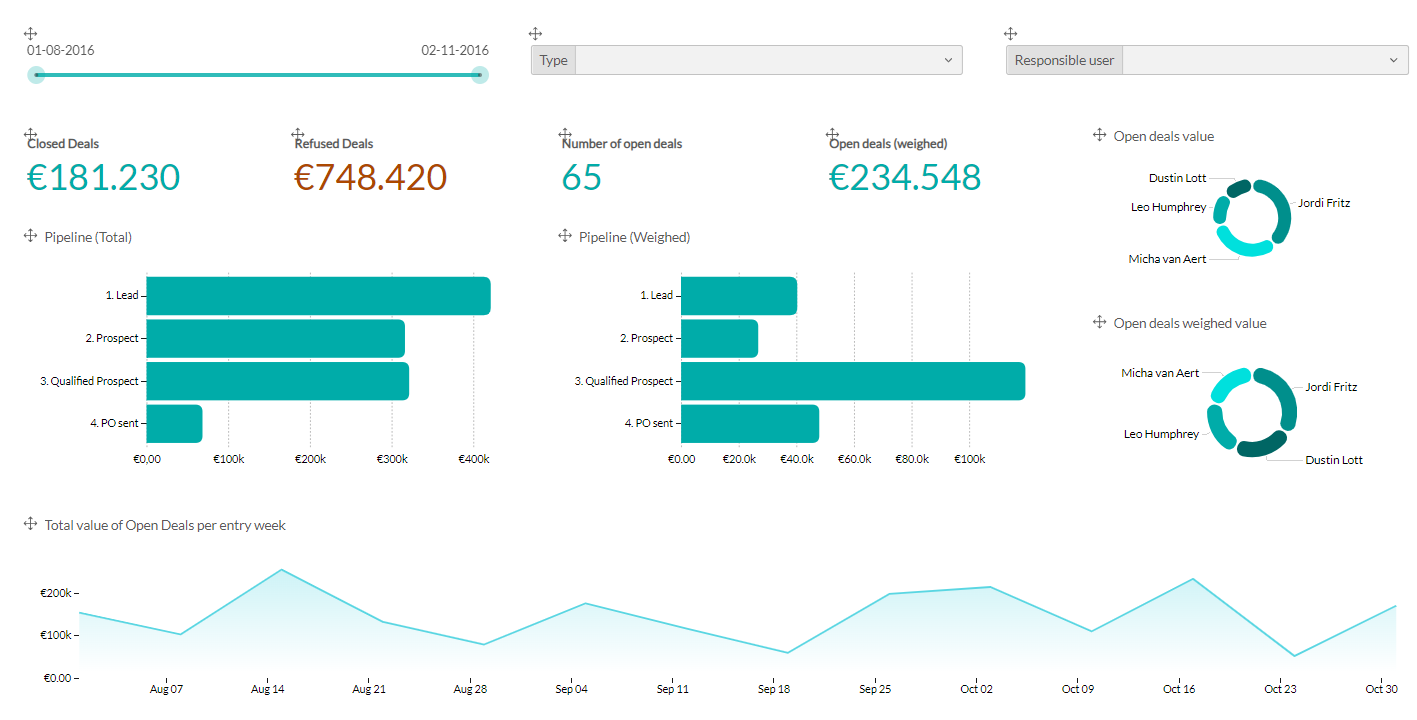Select Dustin Lott segment in Open deals weighed donut
The image size is (1417, 720).
[x=1262, y=445]
